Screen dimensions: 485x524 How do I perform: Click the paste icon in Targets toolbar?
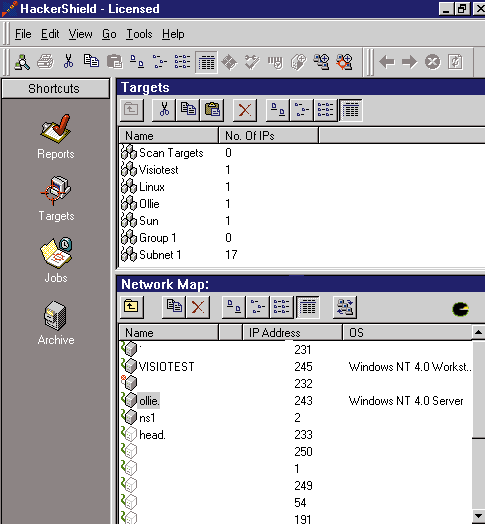coord(212,110)
